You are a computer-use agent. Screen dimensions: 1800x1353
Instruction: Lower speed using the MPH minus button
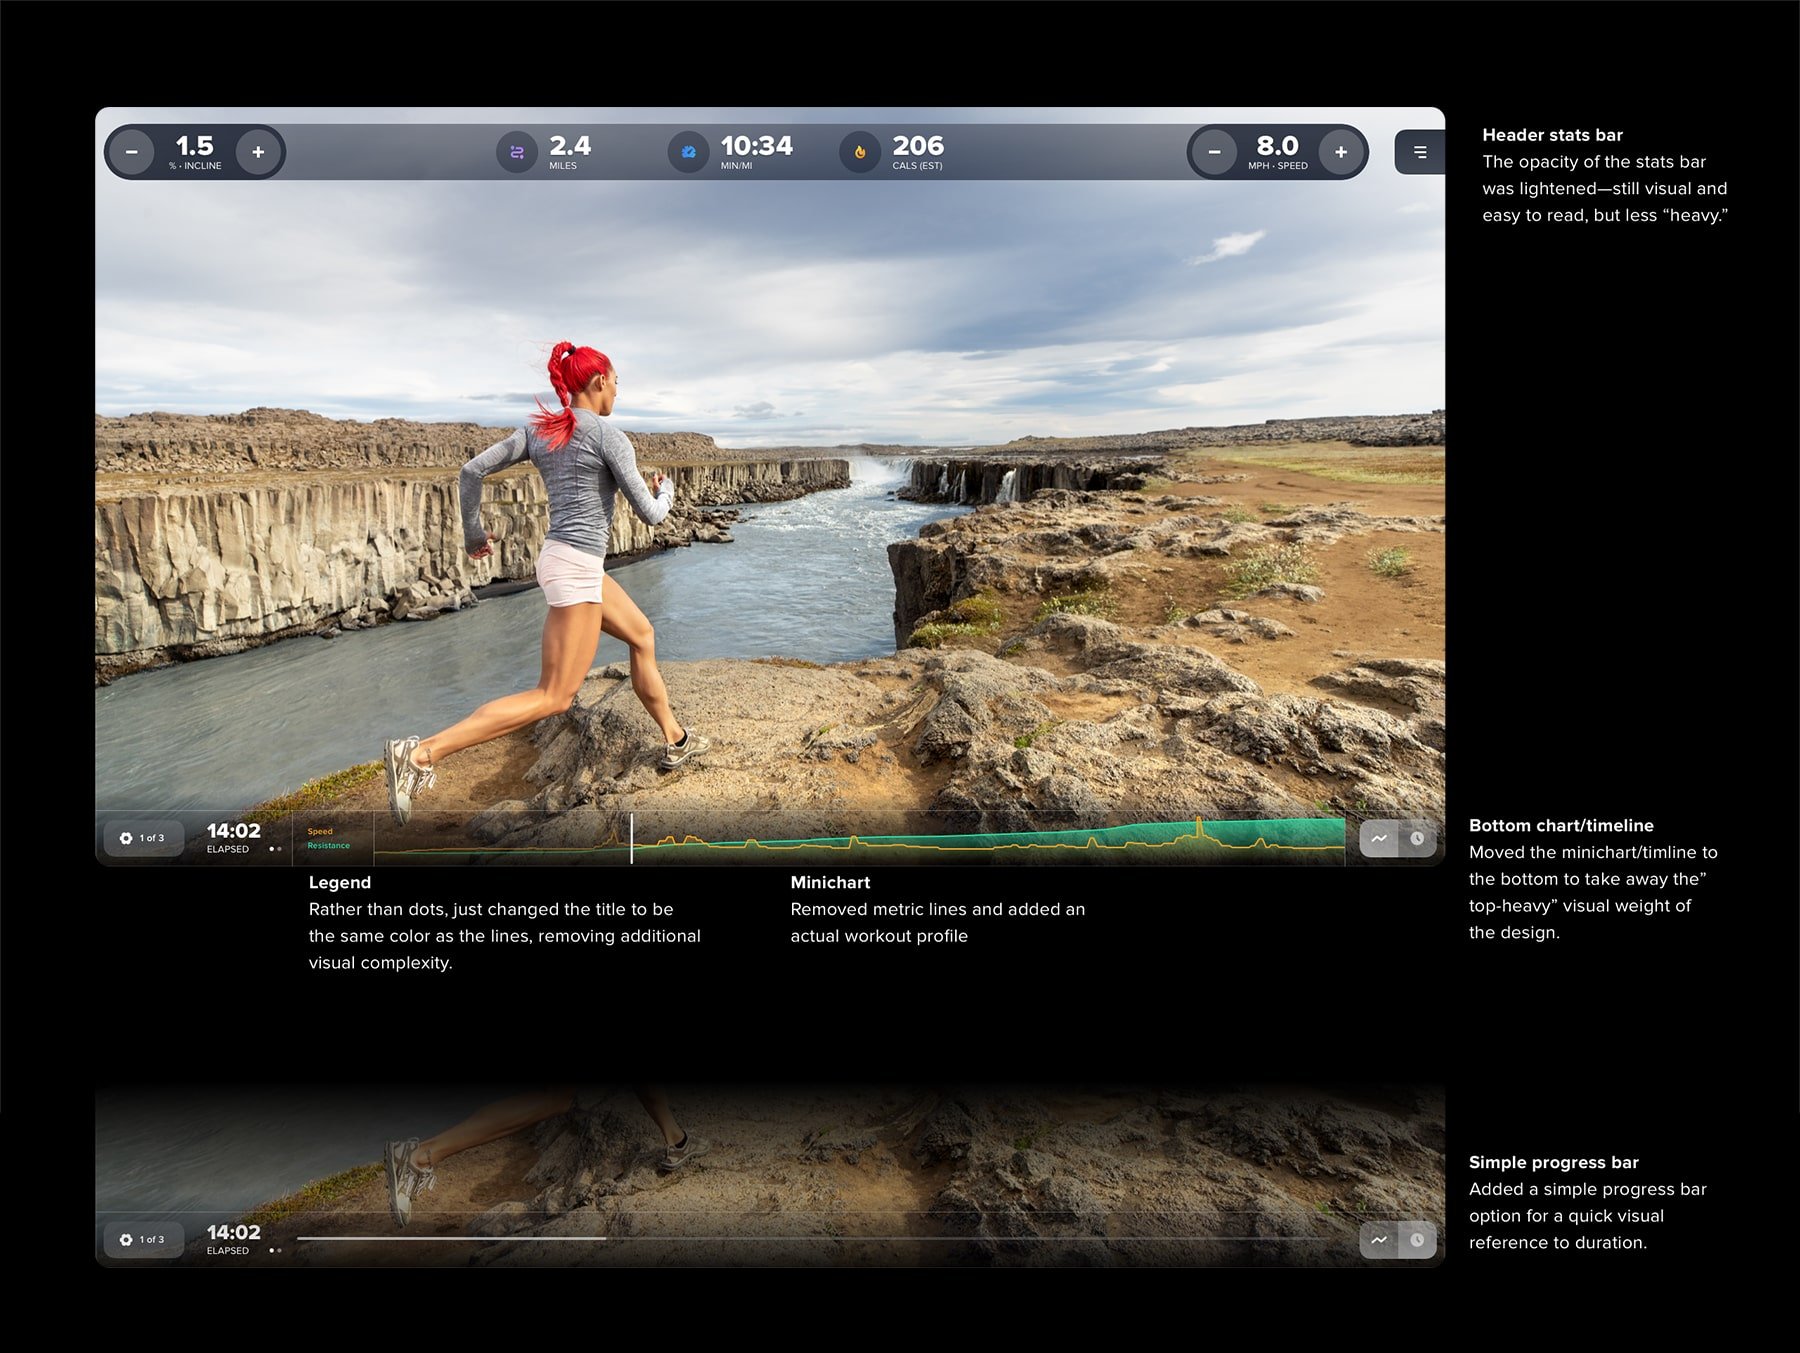pyautogui.click(x=1214, y=152)
